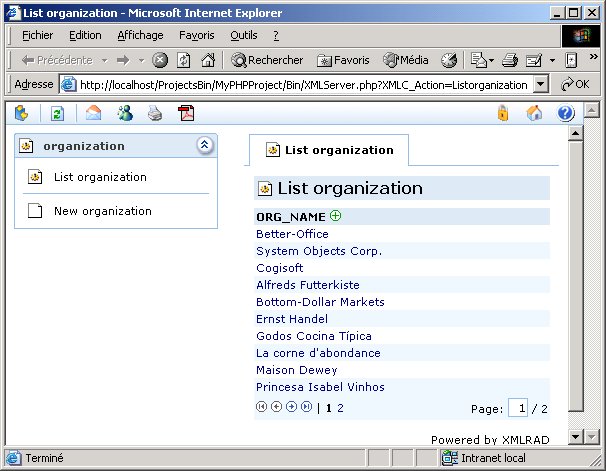Click the green refresh icon in page toolbar
Viewport: 606px width, 471px height.
point(58,113)
